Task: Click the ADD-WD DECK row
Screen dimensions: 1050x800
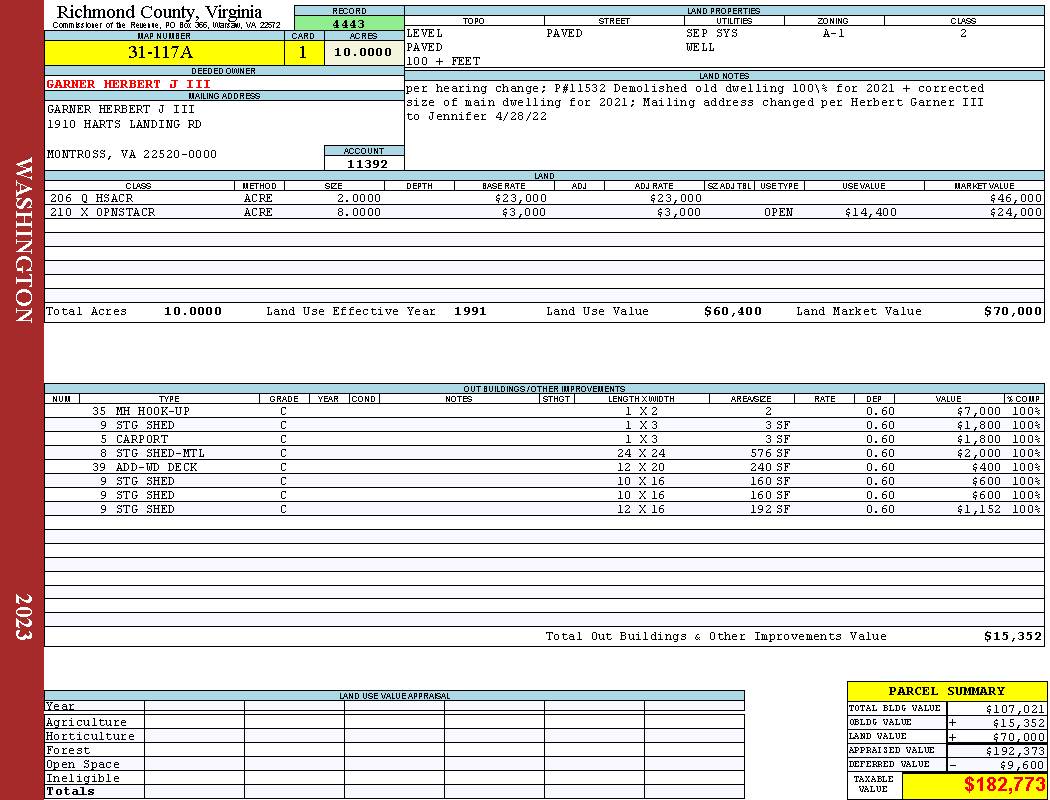Action: coord(544,468)
